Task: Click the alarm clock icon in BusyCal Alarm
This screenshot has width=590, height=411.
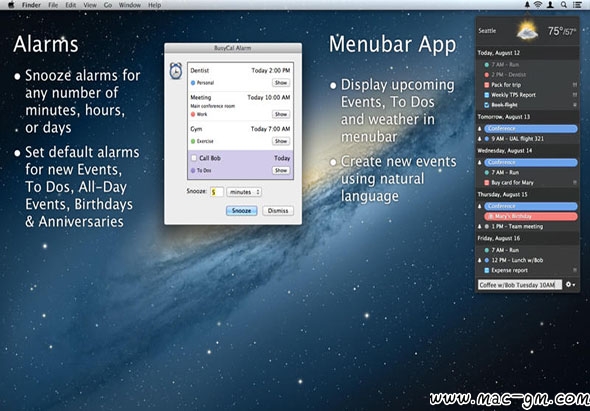Action: click(x=176, y=71)
